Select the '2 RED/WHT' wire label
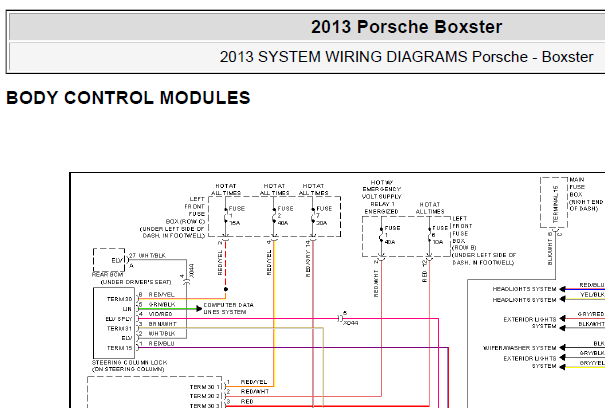The image size is (605, 408). pos(248,391)
